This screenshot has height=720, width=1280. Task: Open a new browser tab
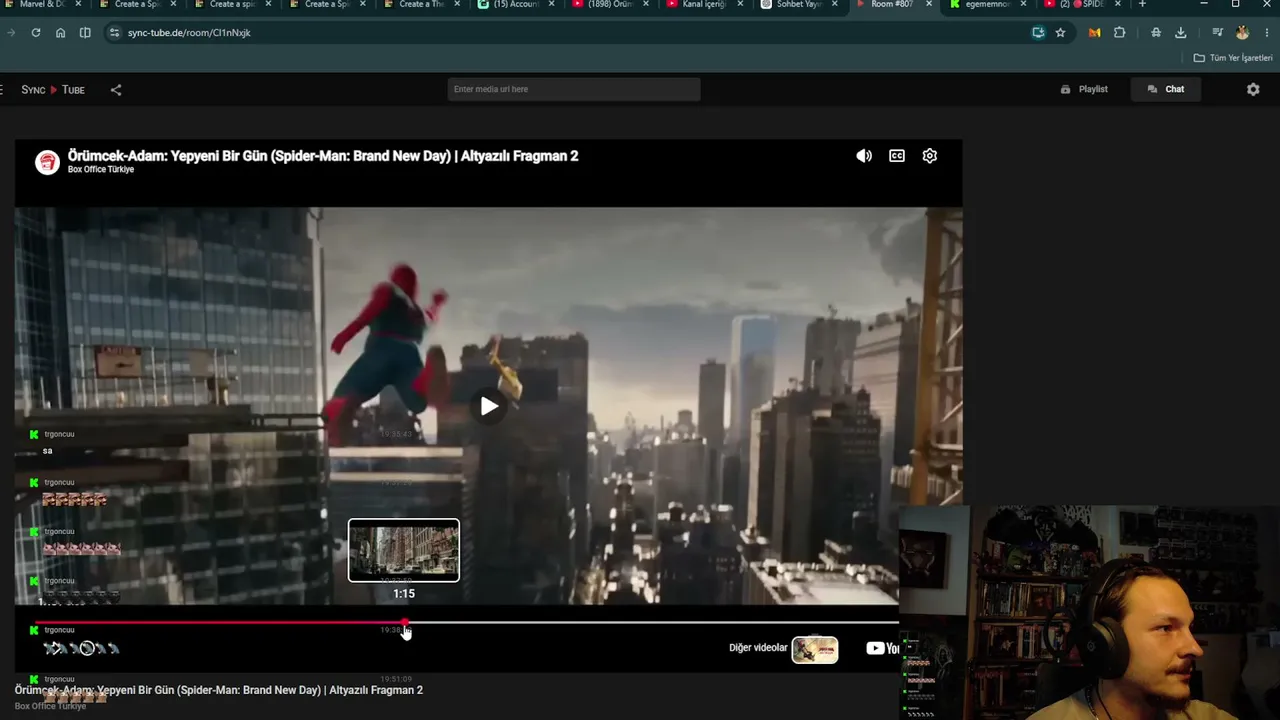click(x=1142, y=4)
